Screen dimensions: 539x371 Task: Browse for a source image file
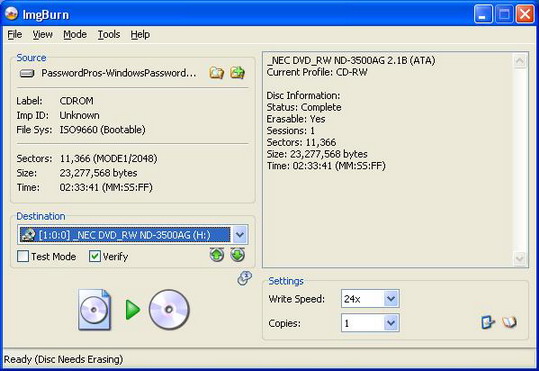[217, 73]
